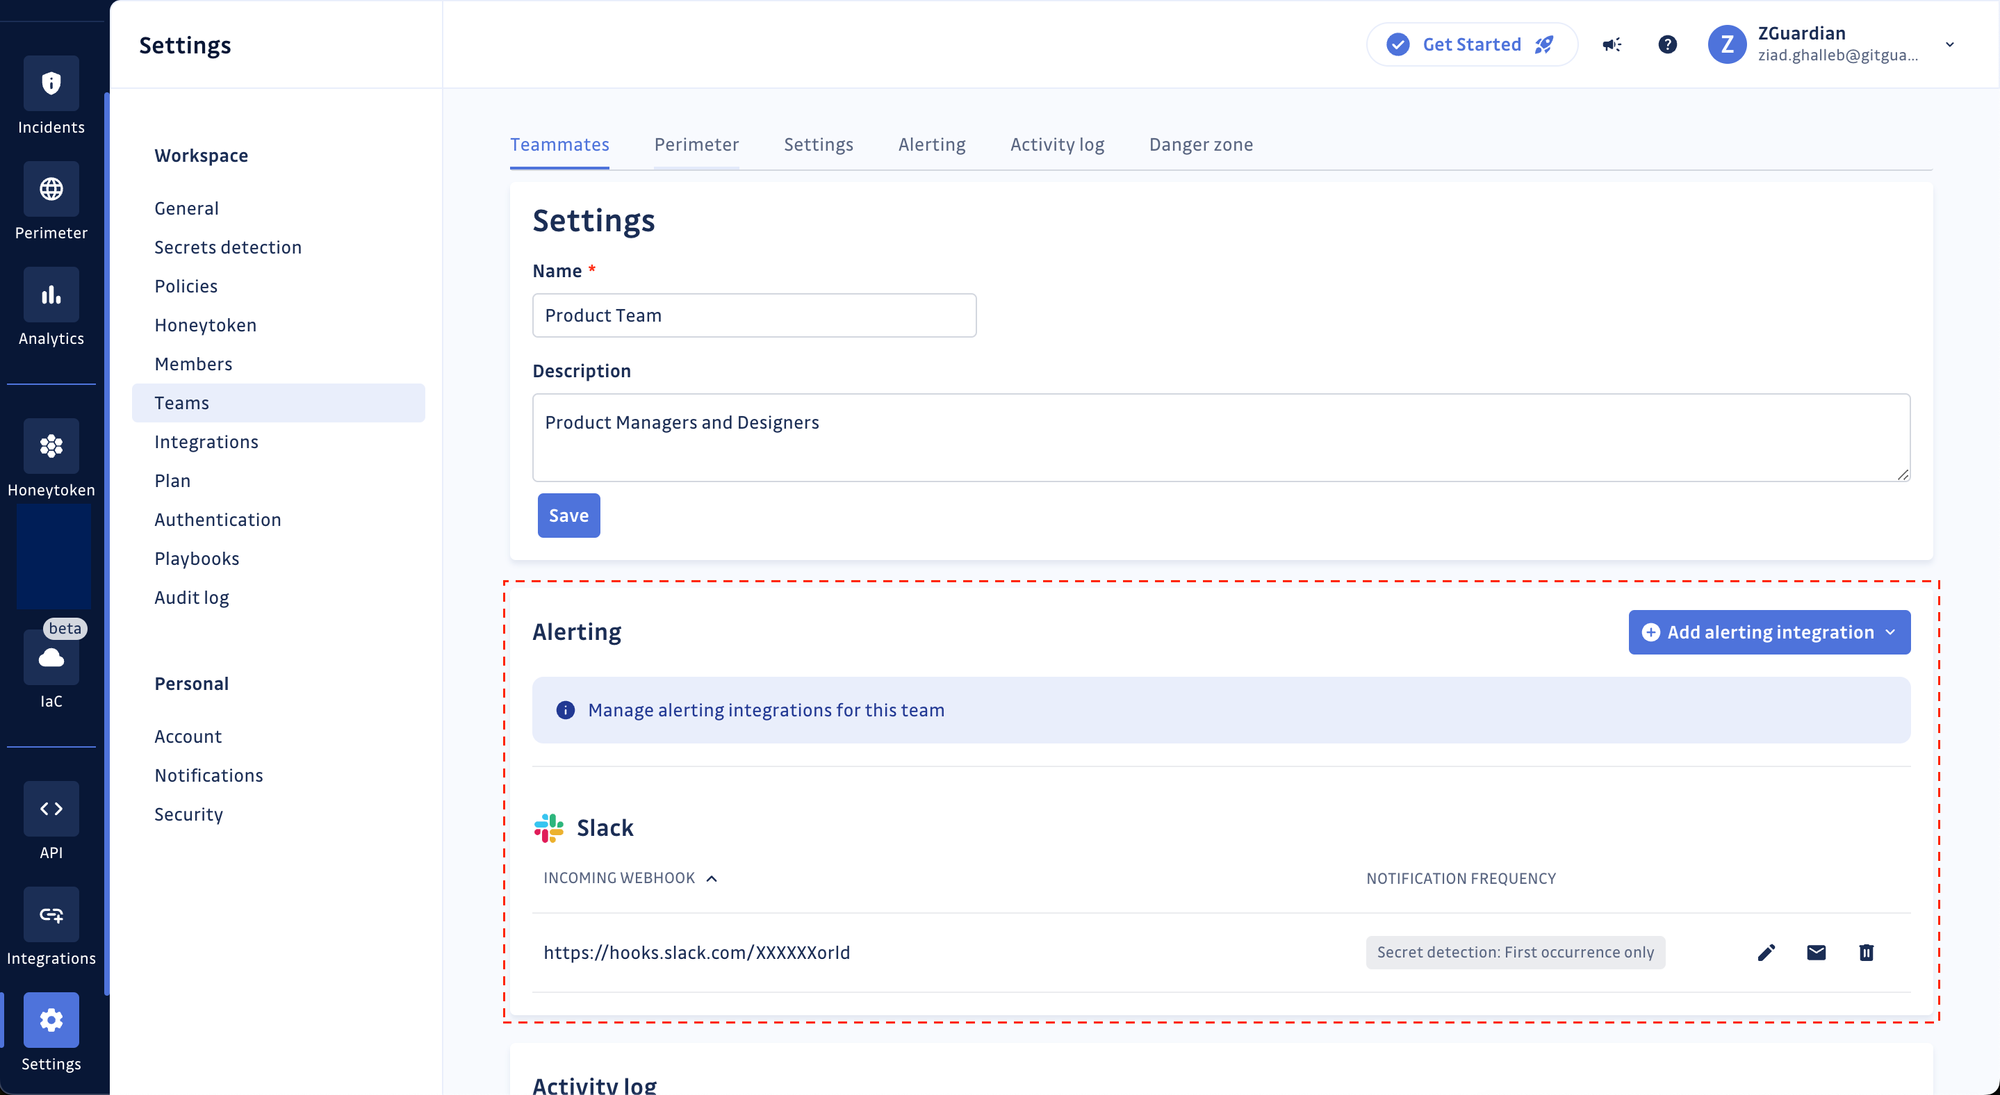Click the notifications bell icon
This screenshot has height=1095, width=2000.
tap(1611, 45)
